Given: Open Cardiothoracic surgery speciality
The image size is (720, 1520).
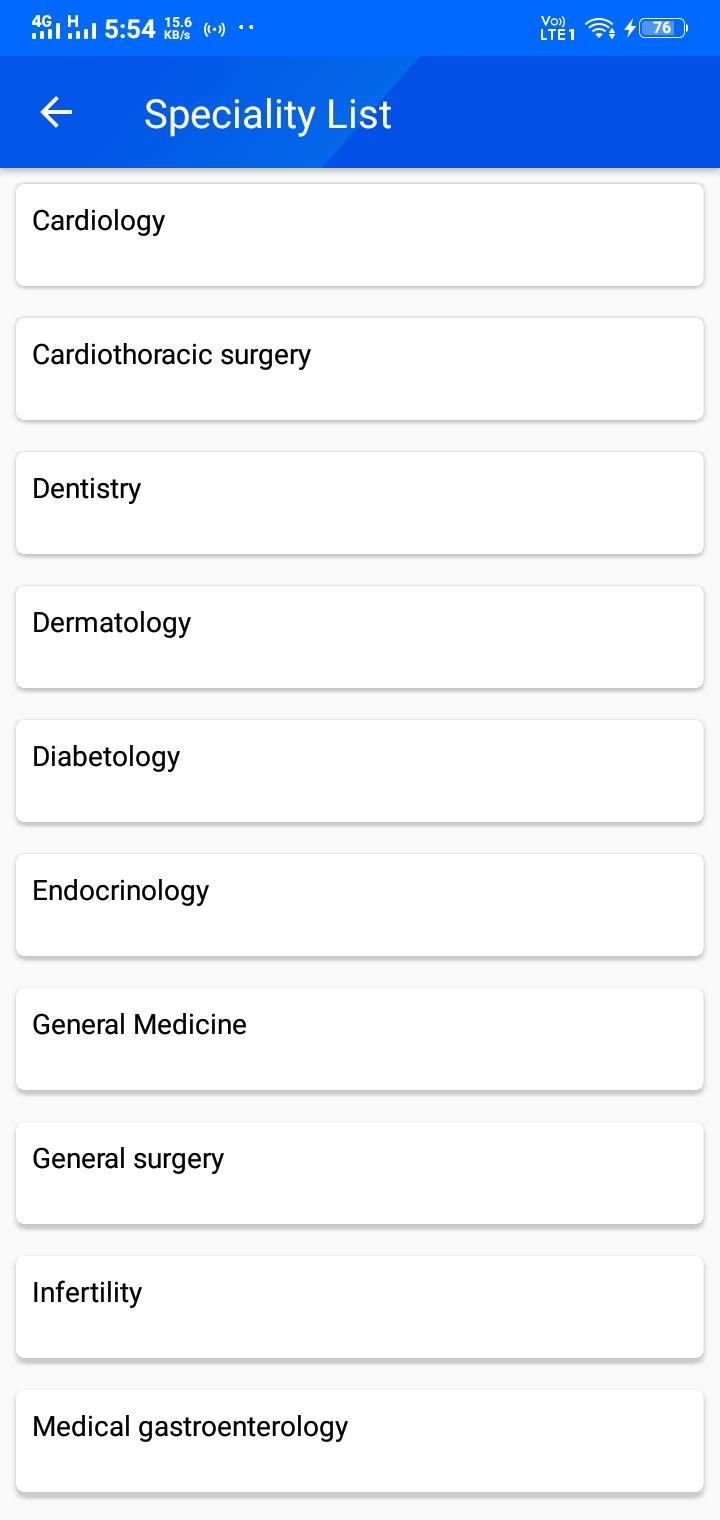Looking at the screenshot, I should tap(360, 369).
